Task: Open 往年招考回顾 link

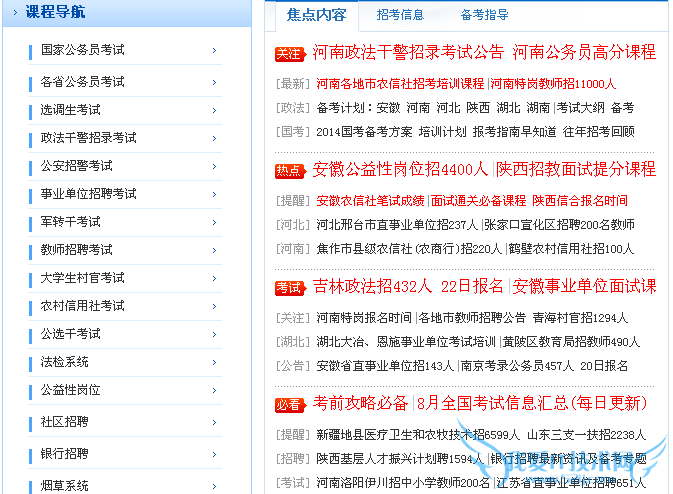Action: click(599, 132)
